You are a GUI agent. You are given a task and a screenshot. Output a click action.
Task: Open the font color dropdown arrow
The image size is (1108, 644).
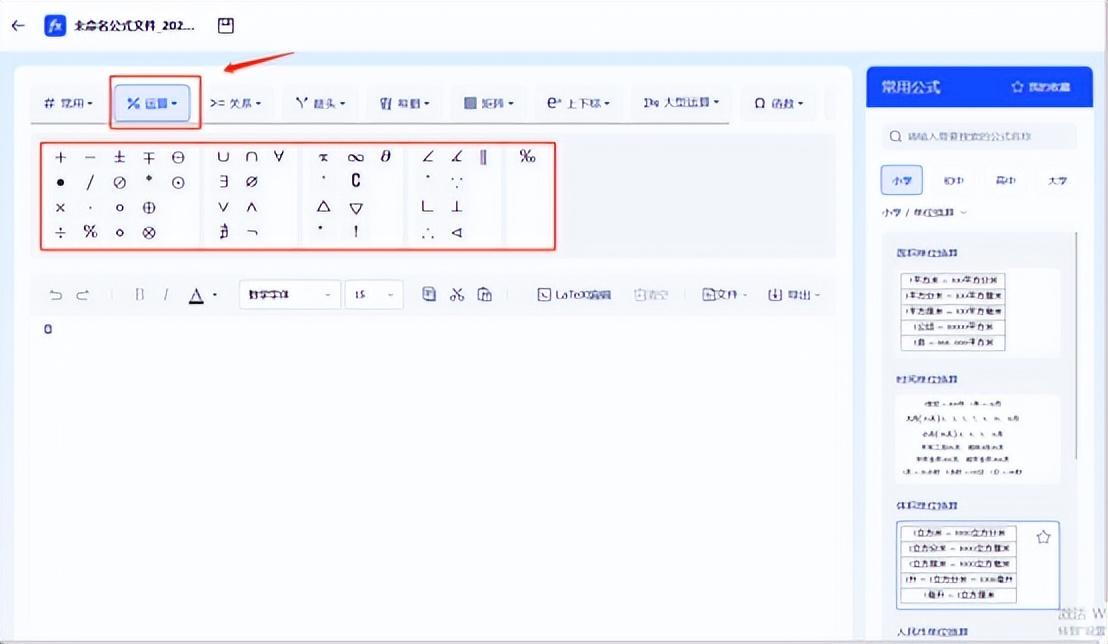click(215, 295)
